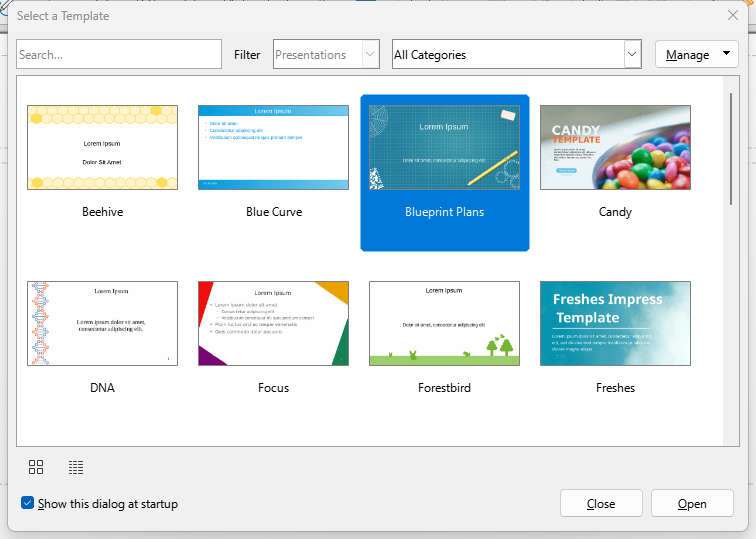Image resolution: width=756 pixels, height=539 pixels.
Task: Click the Freshes label text
Action: (615, 388)
